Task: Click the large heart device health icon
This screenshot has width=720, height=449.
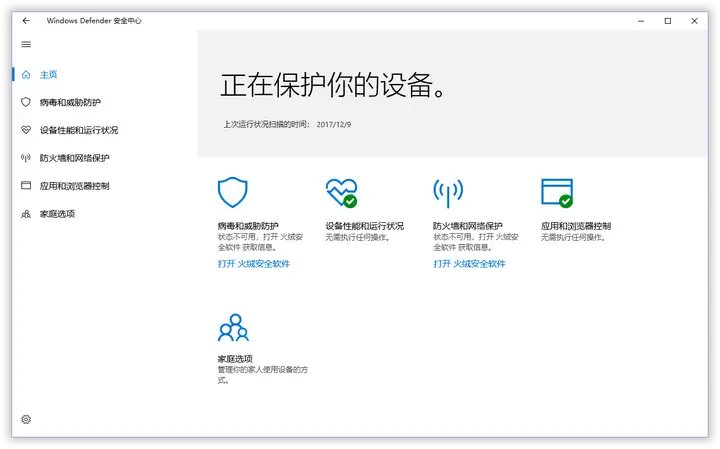Action: 342,193
